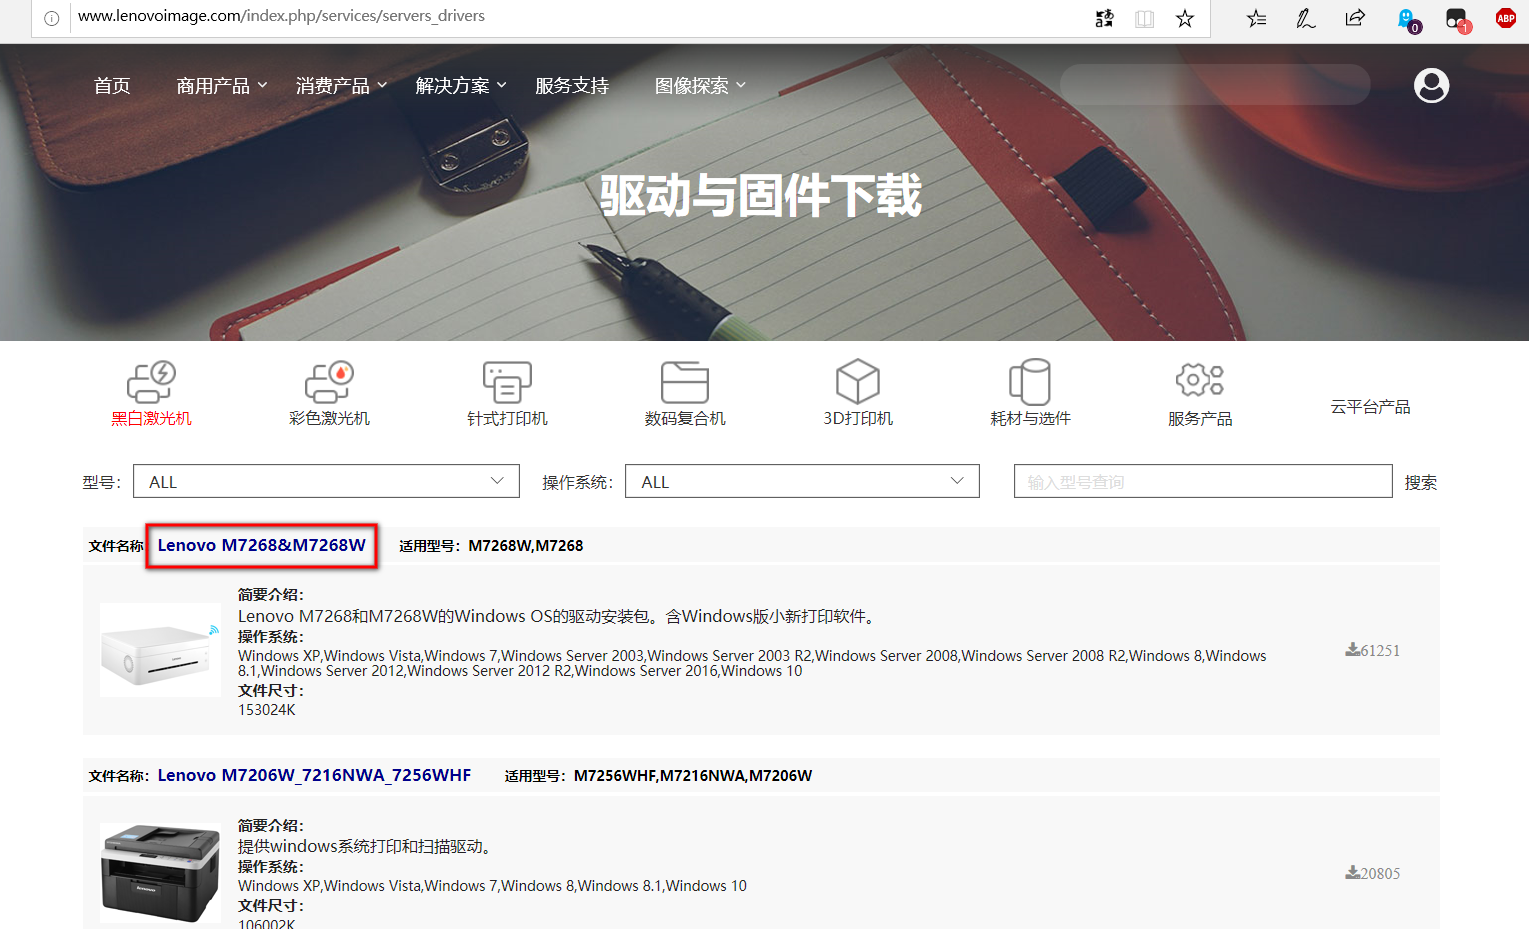Open the Lenovo M7268&M7268W driver link
The image size is (1529, 929).
click(262, 545)
